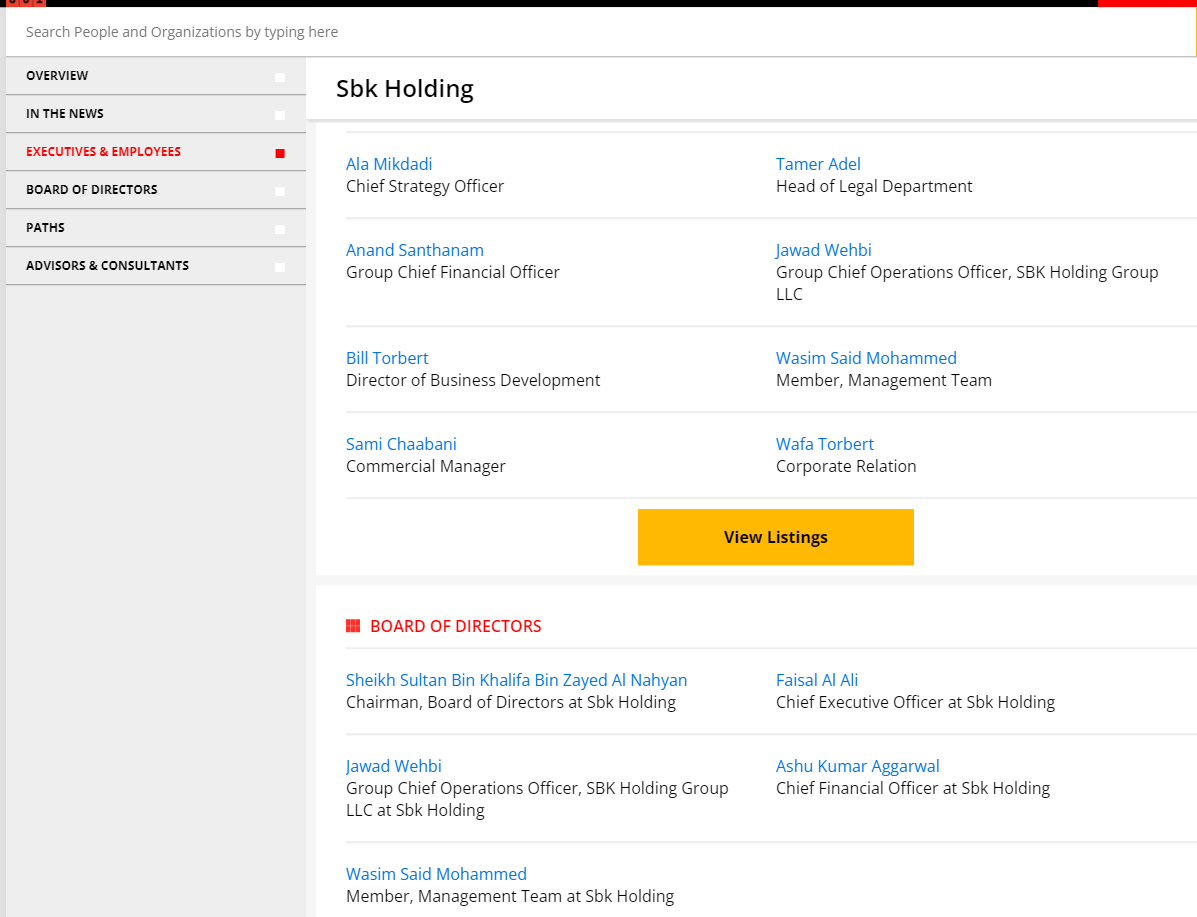This screenshot has width=1197, height=917.
Task: Click the square marker beside Paths
Action: pos(280,229)
